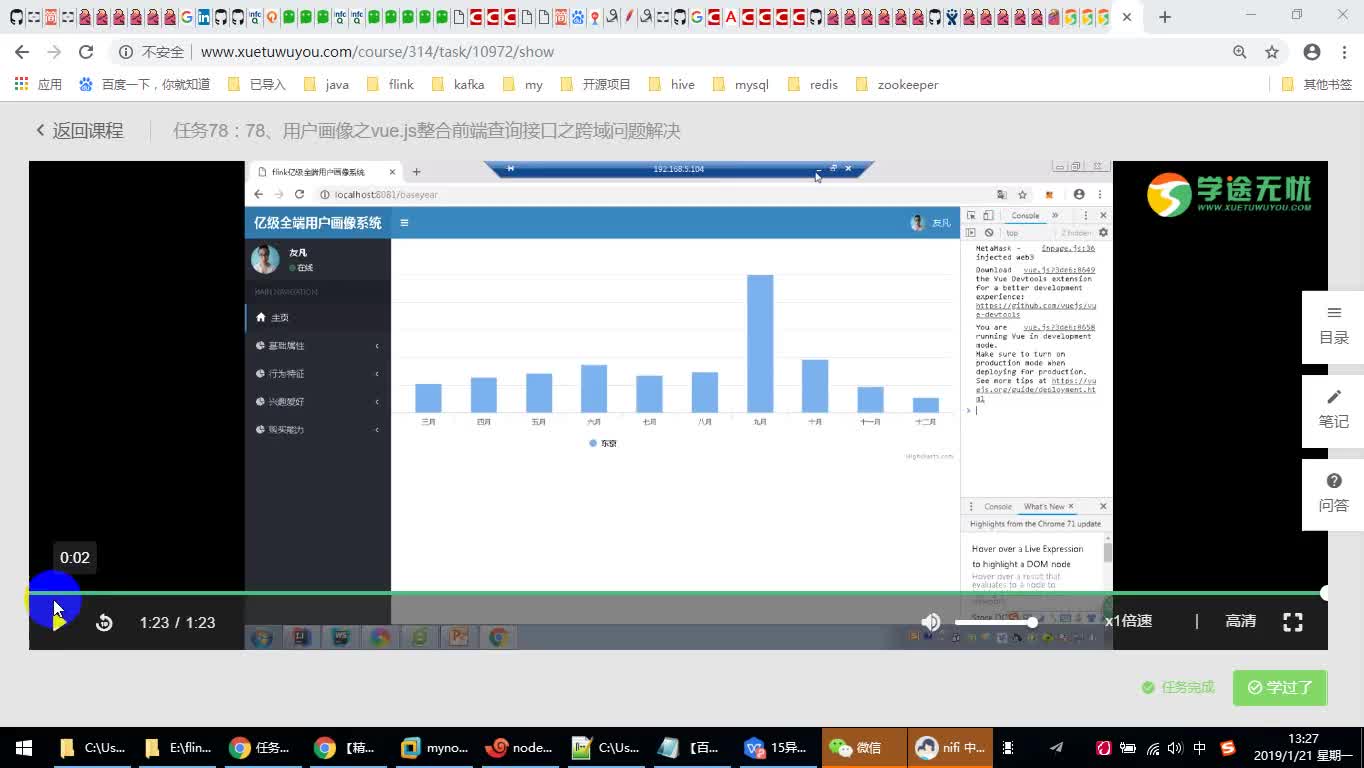Screen dimensions: 1364x768
Task: Click the browser address bar URL
Action: [377, 52]
